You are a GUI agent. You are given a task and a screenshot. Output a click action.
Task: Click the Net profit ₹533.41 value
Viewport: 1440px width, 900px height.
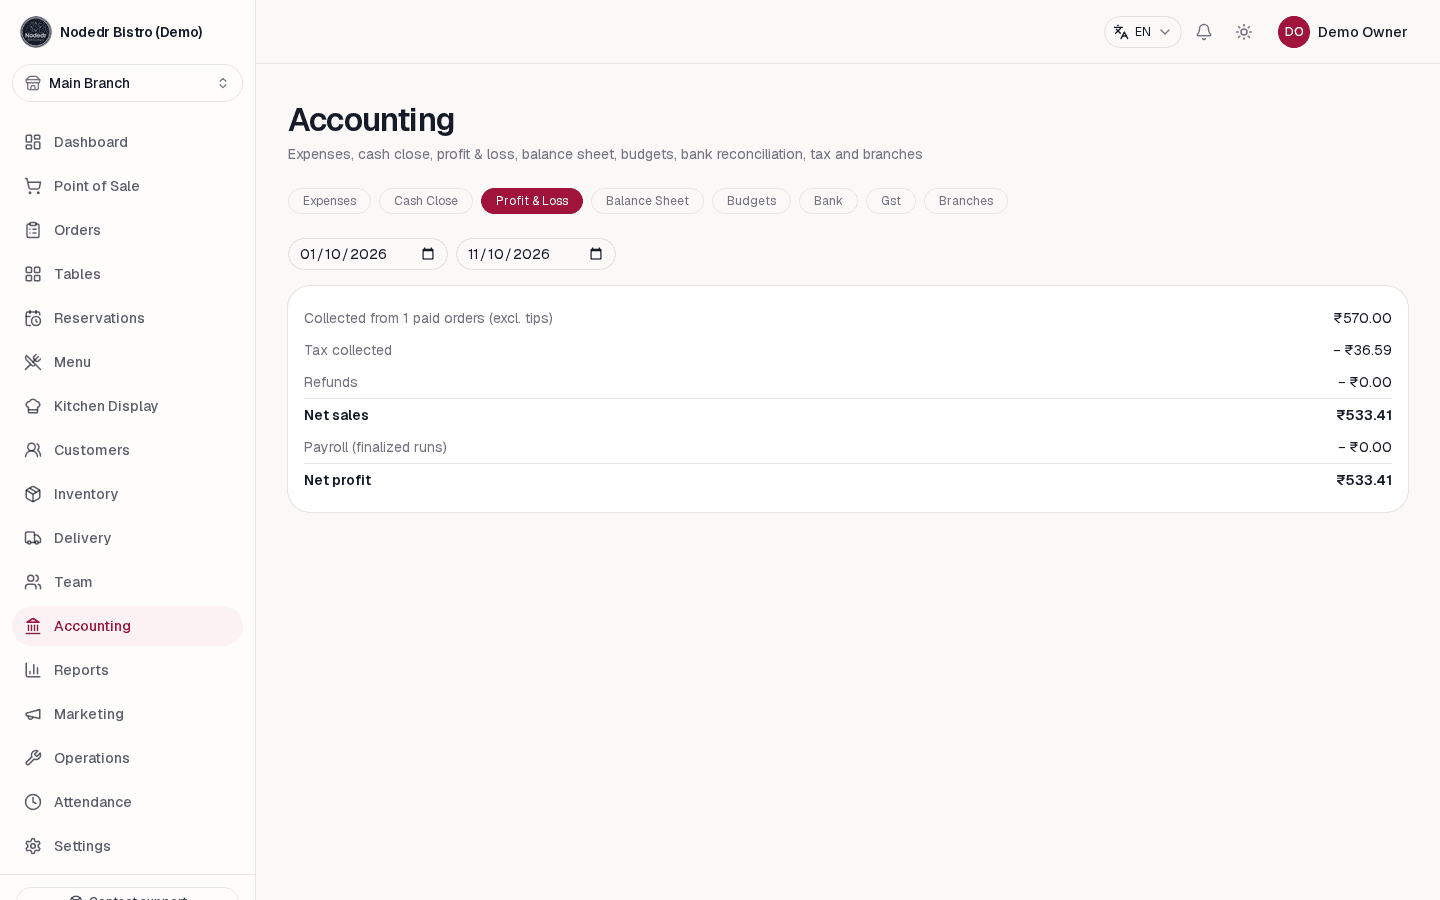tap(1364, 480)
